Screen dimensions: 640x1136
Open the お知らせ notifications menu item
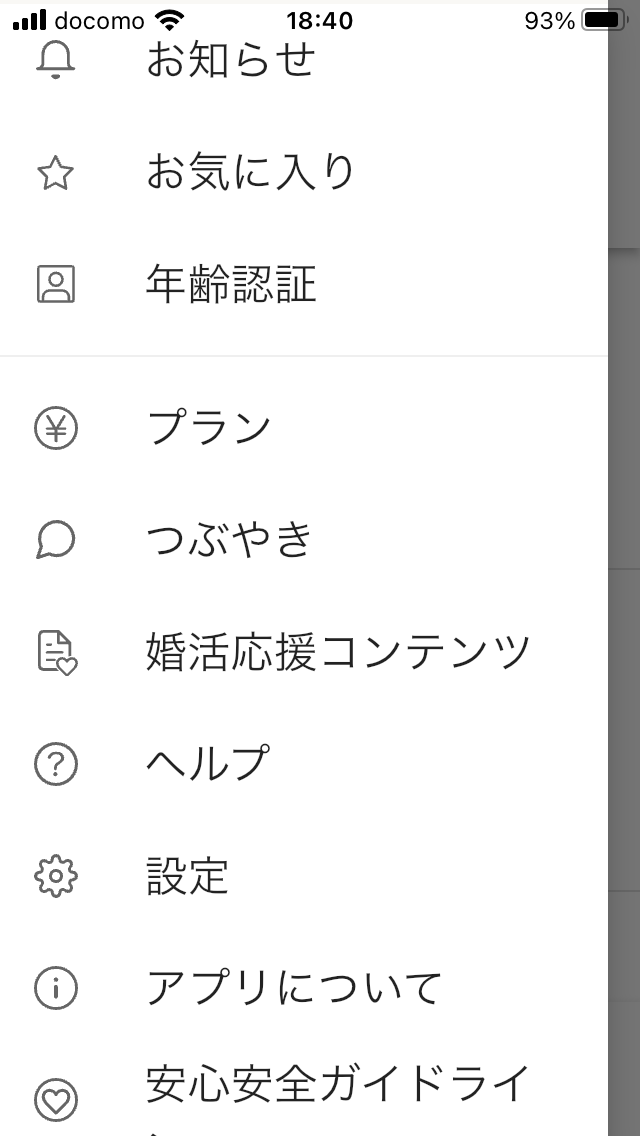pyautogui.click(x=232, y=62)
